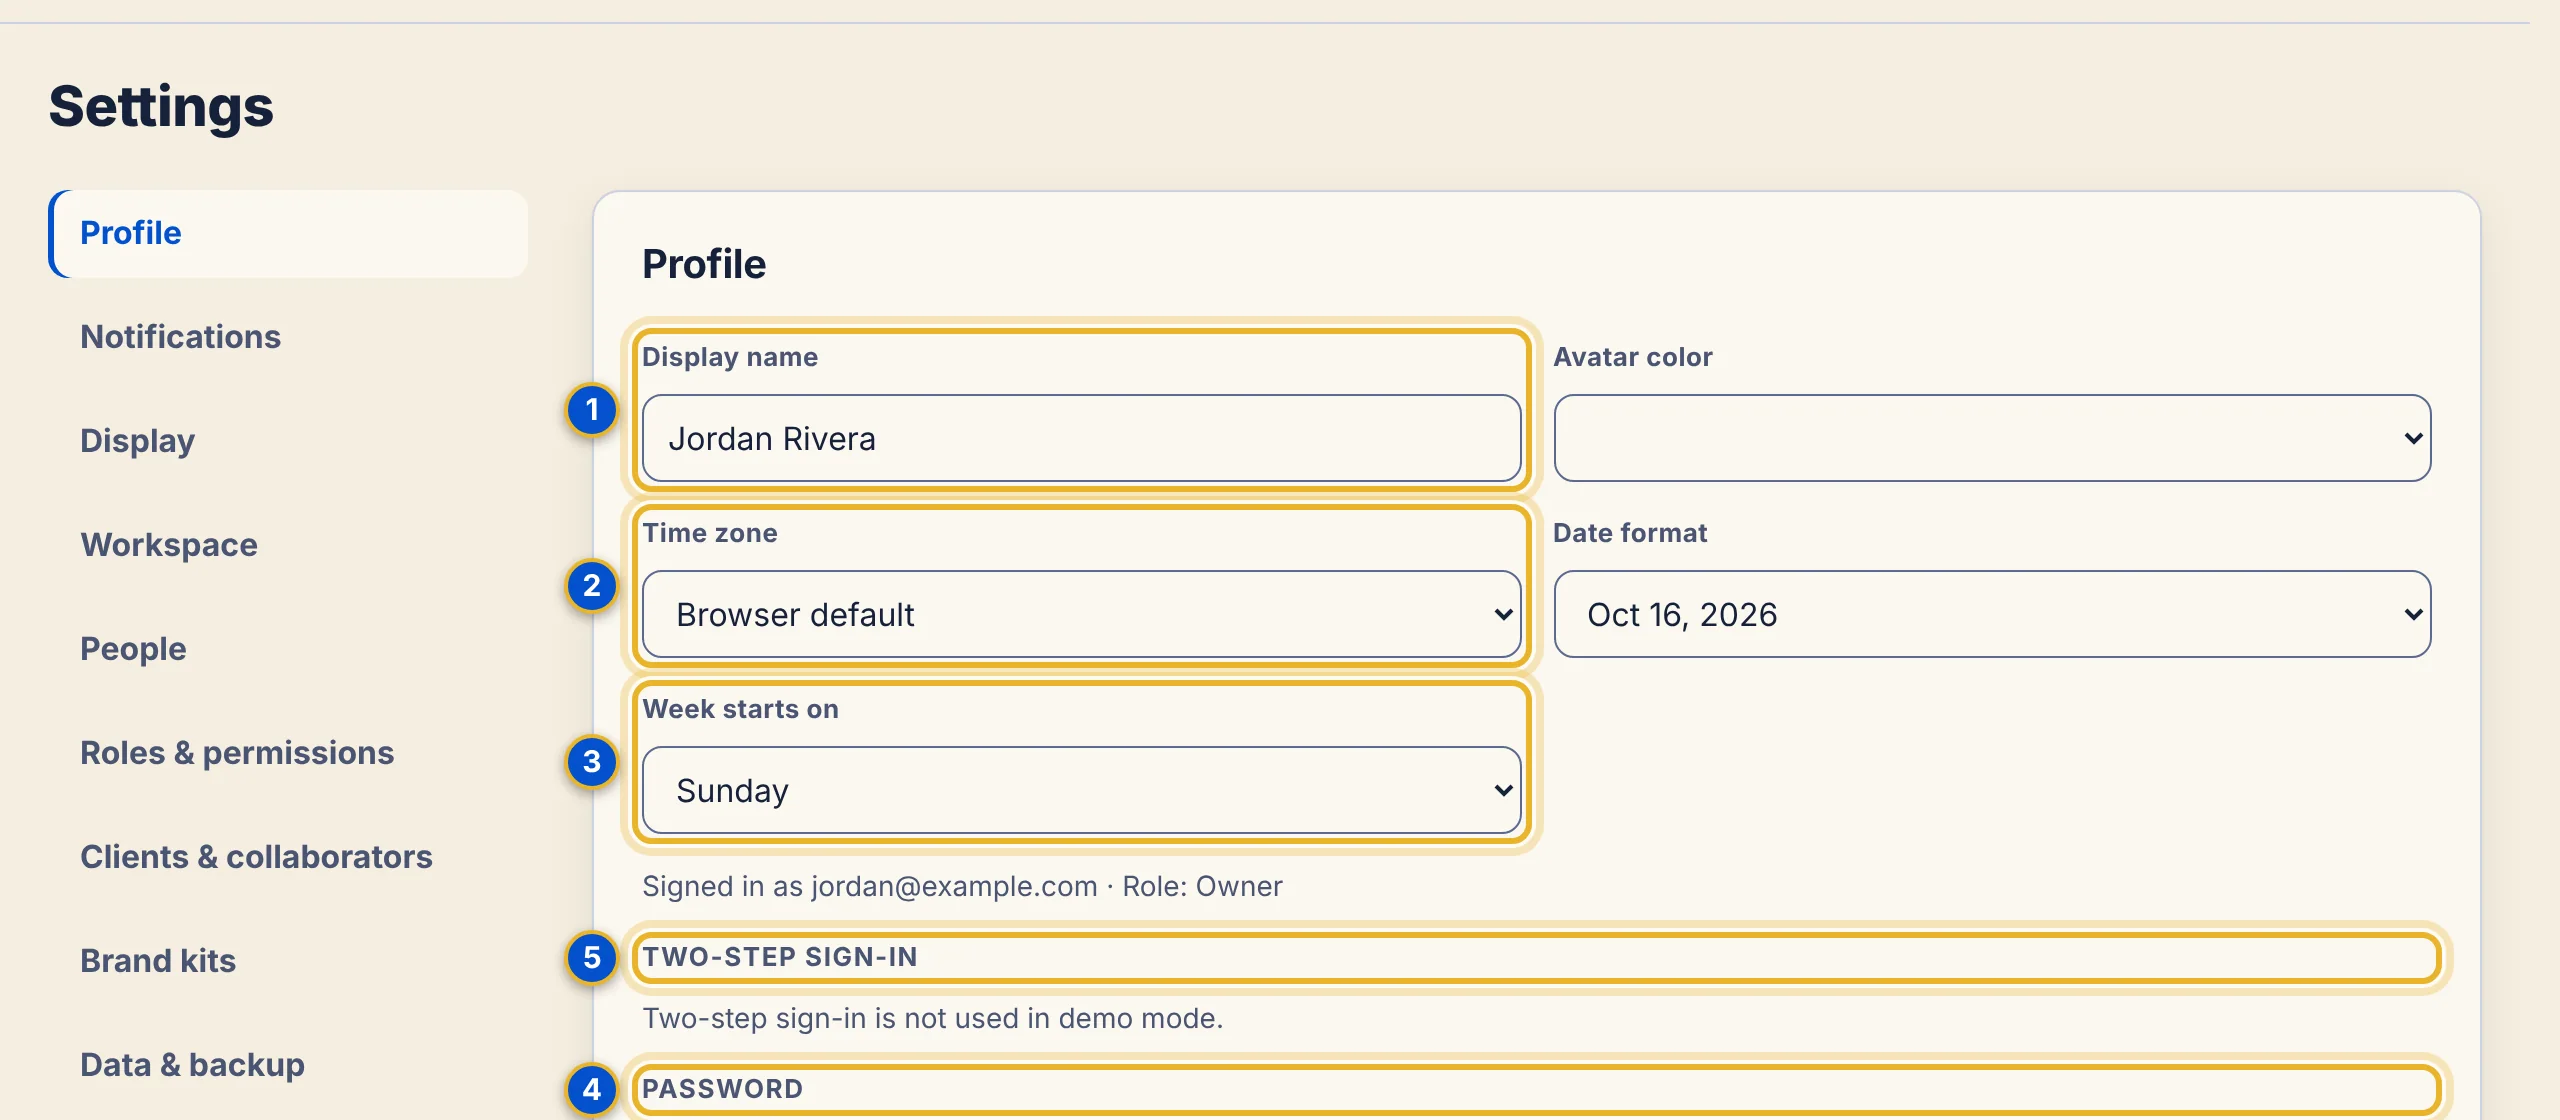Click the Date format label
This screenshot has width=2560, height=1120.
click(x=1630, y=533)
